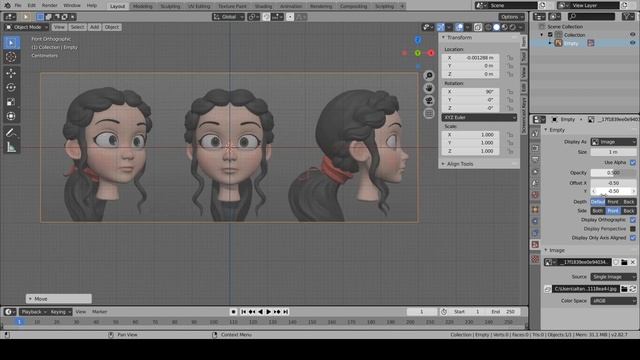The image size is (640, 360).
Task: Click the Size value slider
Action: click(x=613, y=152)
